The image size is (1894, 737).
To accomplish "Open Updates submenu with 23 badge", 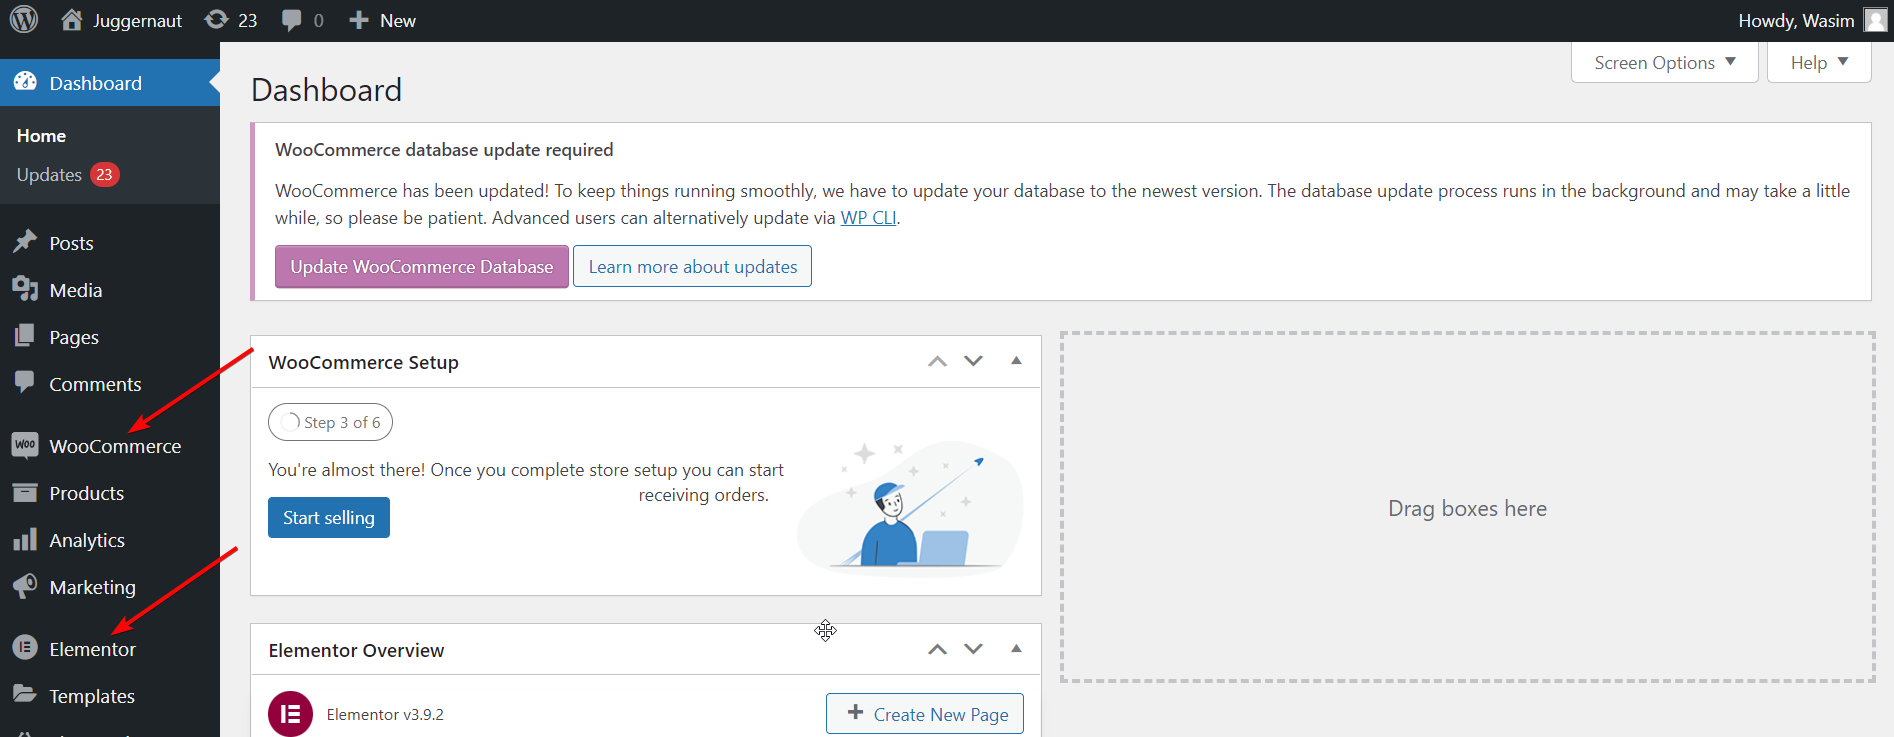I will [x=68, y=174].
